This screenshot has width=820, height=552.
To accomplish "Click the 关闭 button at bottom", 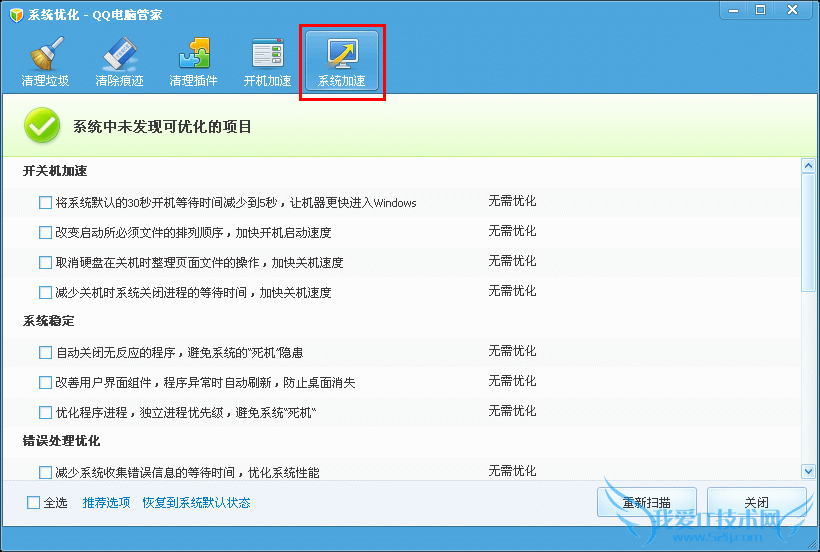I will 756,502.
